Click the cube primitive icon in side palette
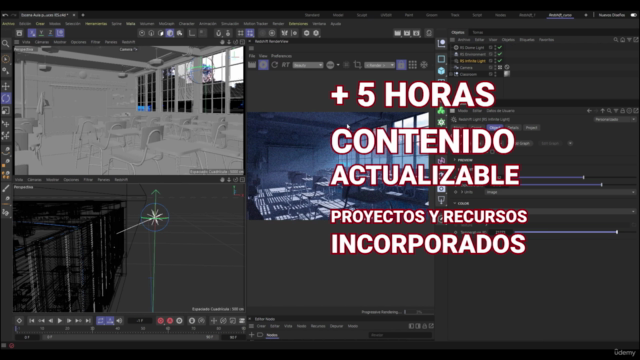 441,71
